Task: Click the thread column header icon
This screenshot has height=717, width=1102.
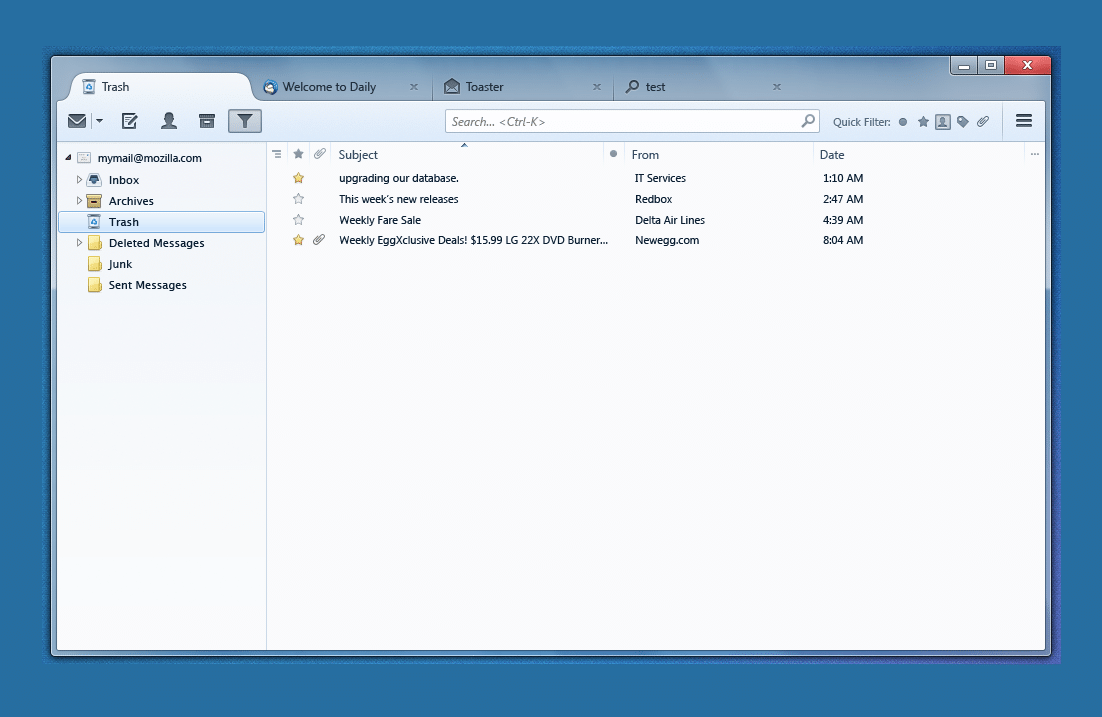Action: (x=277, y=155)
